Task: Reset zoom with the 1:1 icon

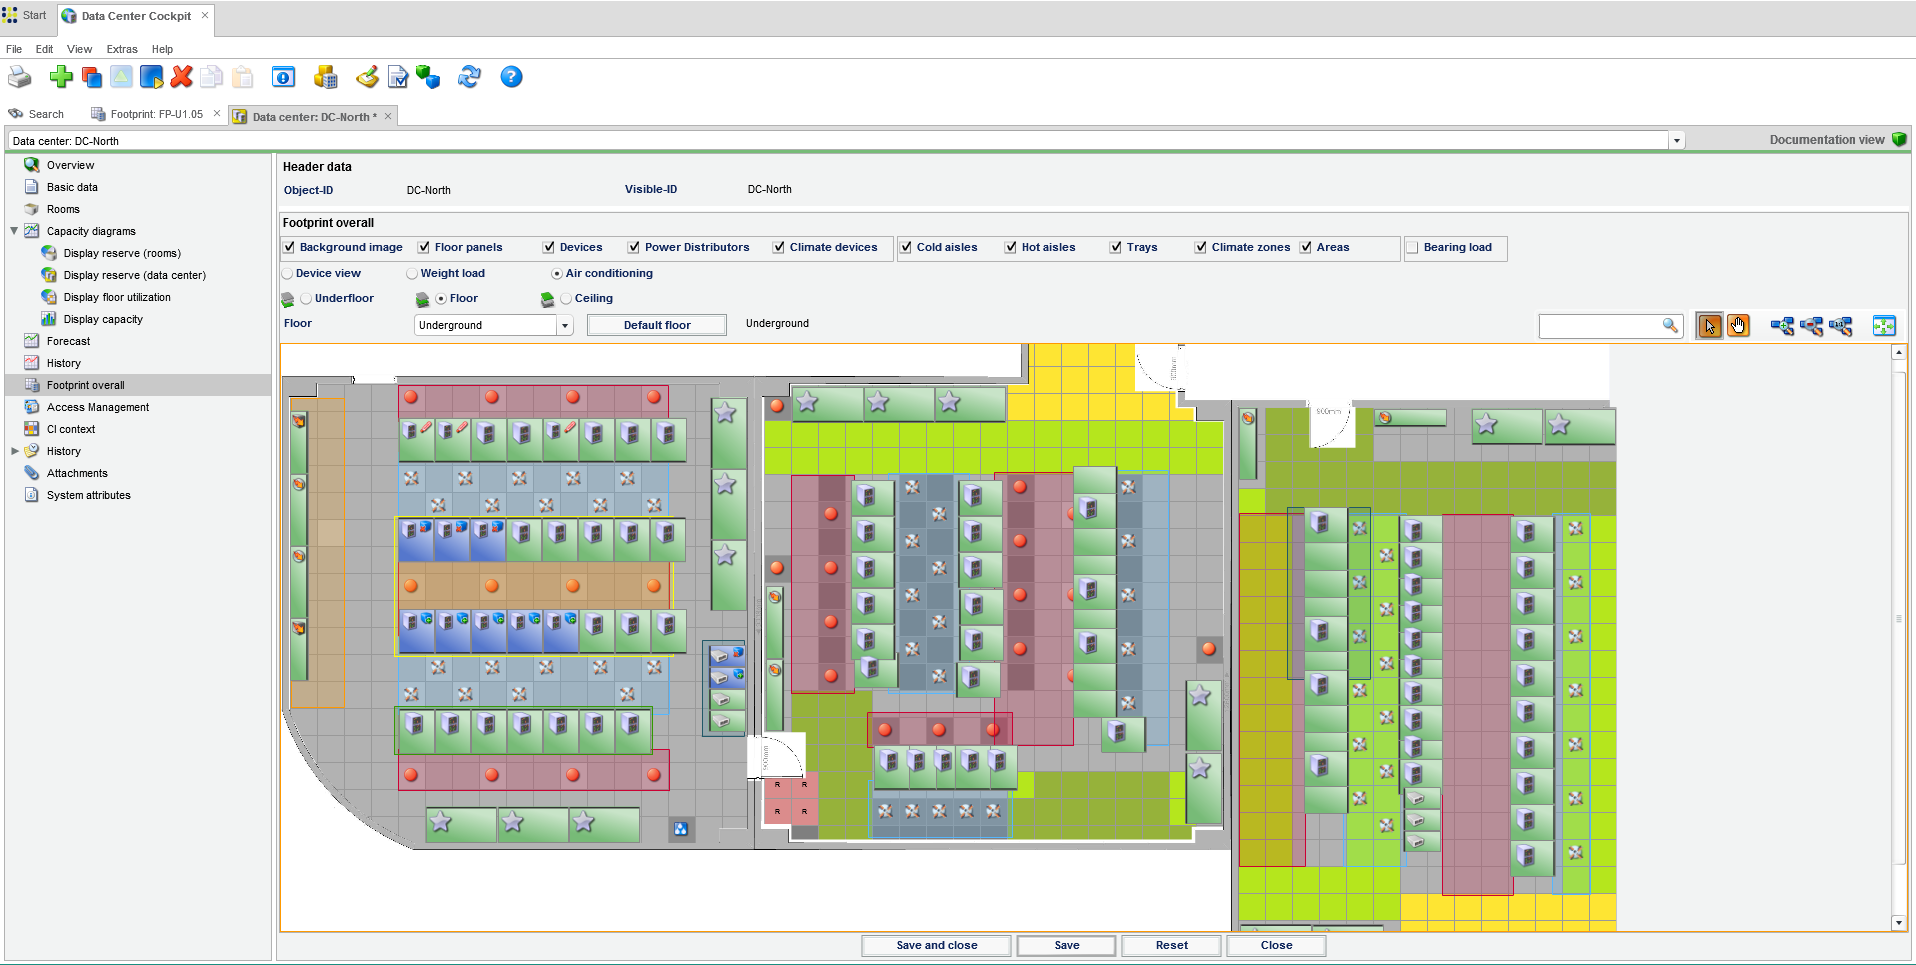Action: [x=1840, y=326]
